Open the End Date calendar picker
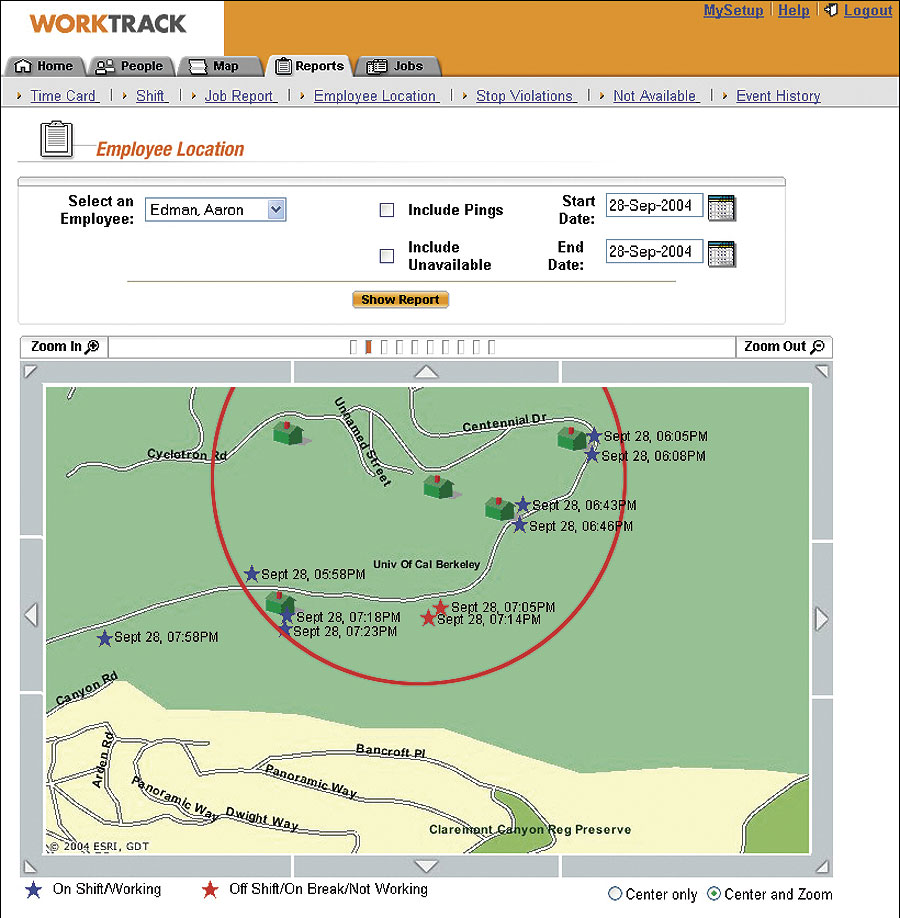 [x=721, y=254]
